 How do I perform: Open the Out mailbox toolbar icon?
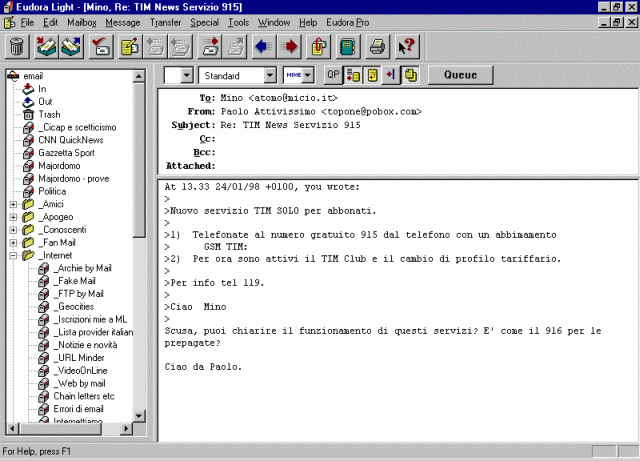click(x=71, y=47)
